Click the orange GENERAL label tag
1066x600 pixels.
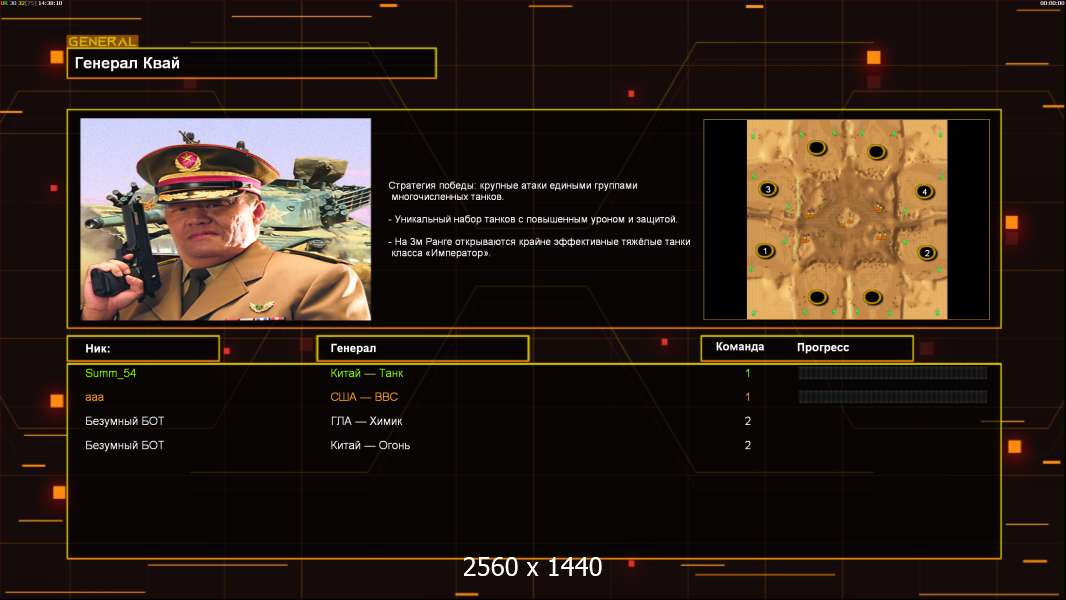102,42
